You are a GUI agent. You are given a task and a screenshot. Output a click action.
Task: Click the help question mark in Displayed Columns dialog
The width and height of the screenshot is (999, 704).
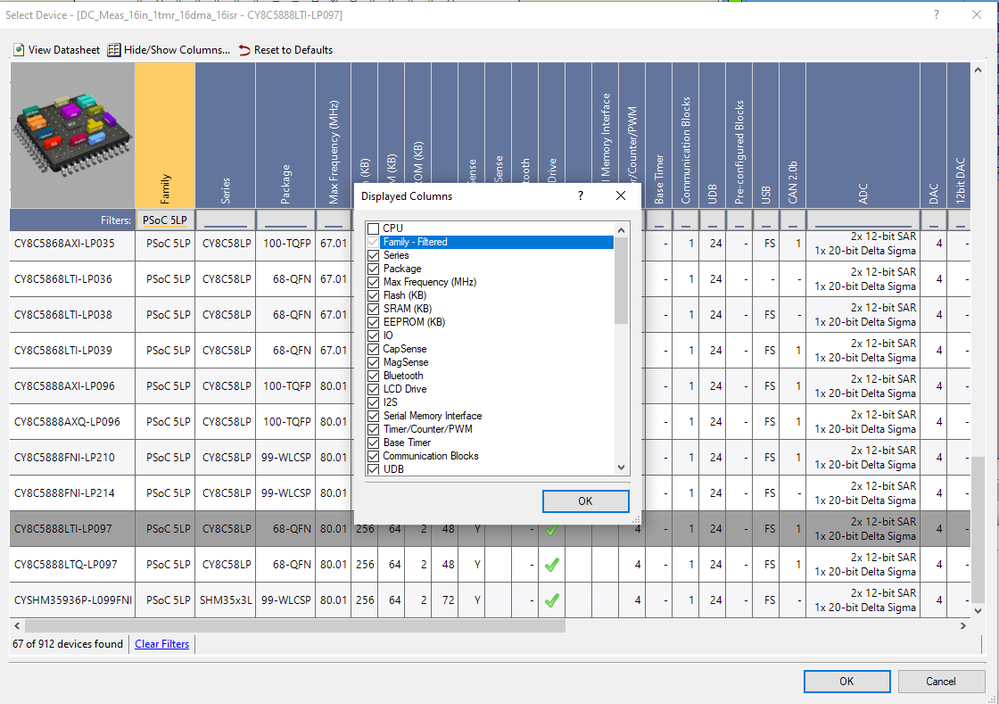pyautogui.click(x=580, y=196)
